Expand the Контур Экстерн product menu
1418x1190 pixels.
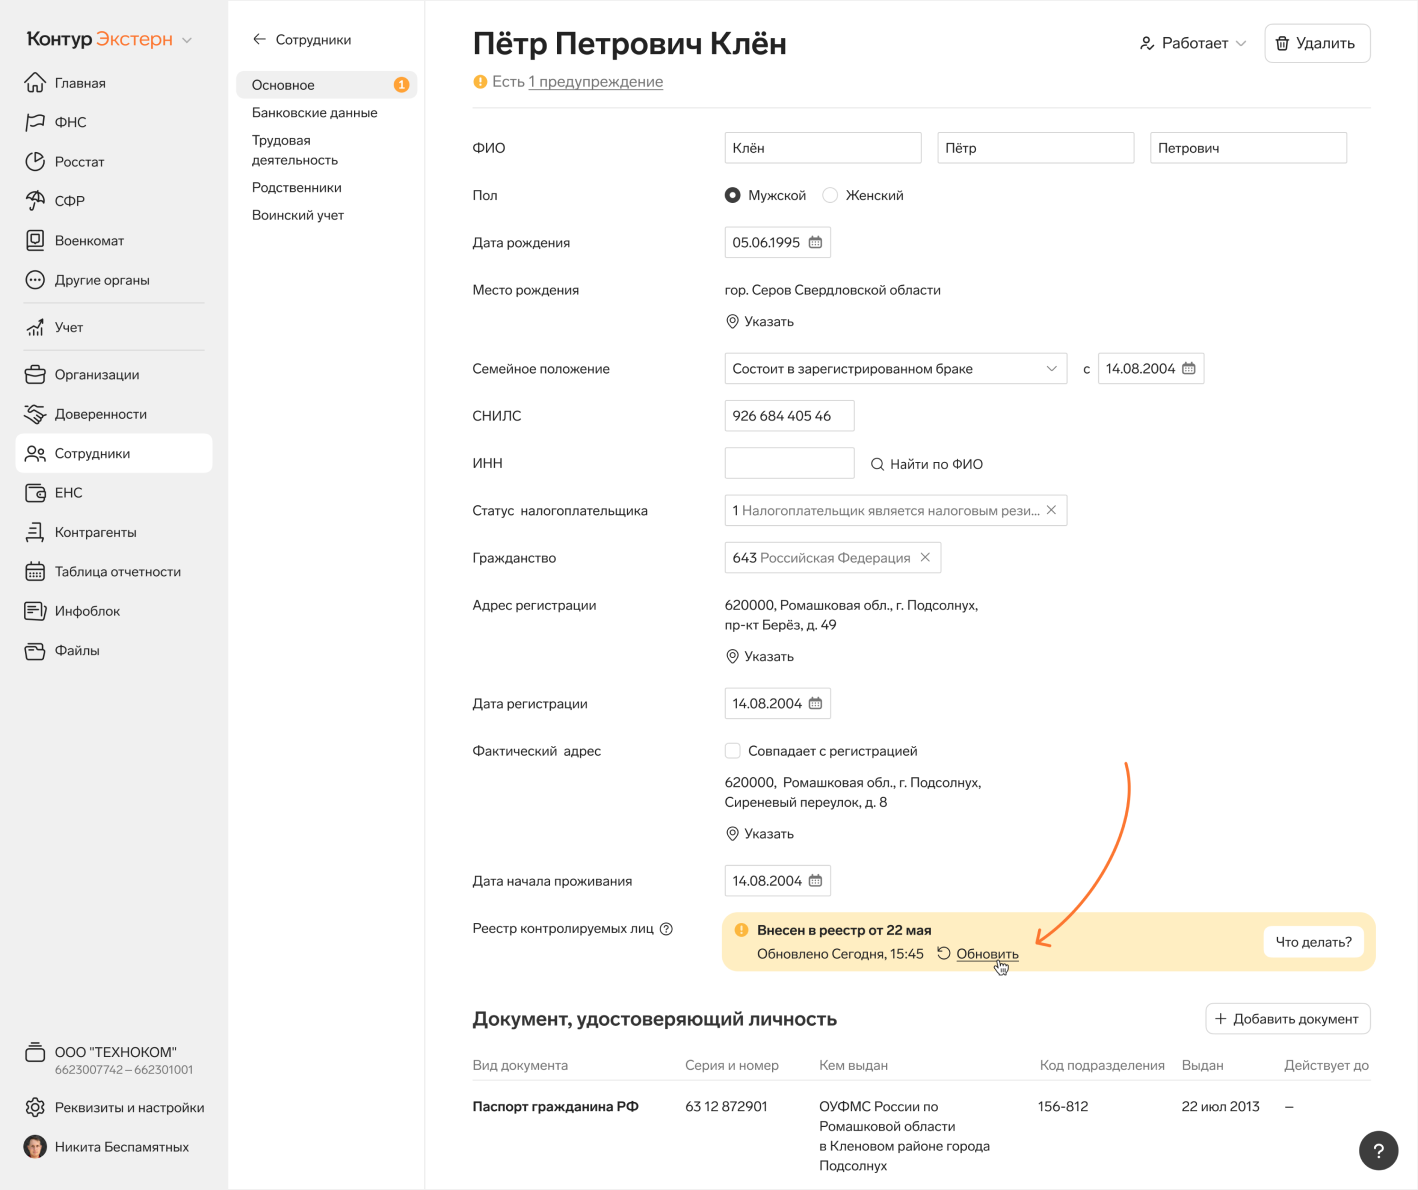187,40
